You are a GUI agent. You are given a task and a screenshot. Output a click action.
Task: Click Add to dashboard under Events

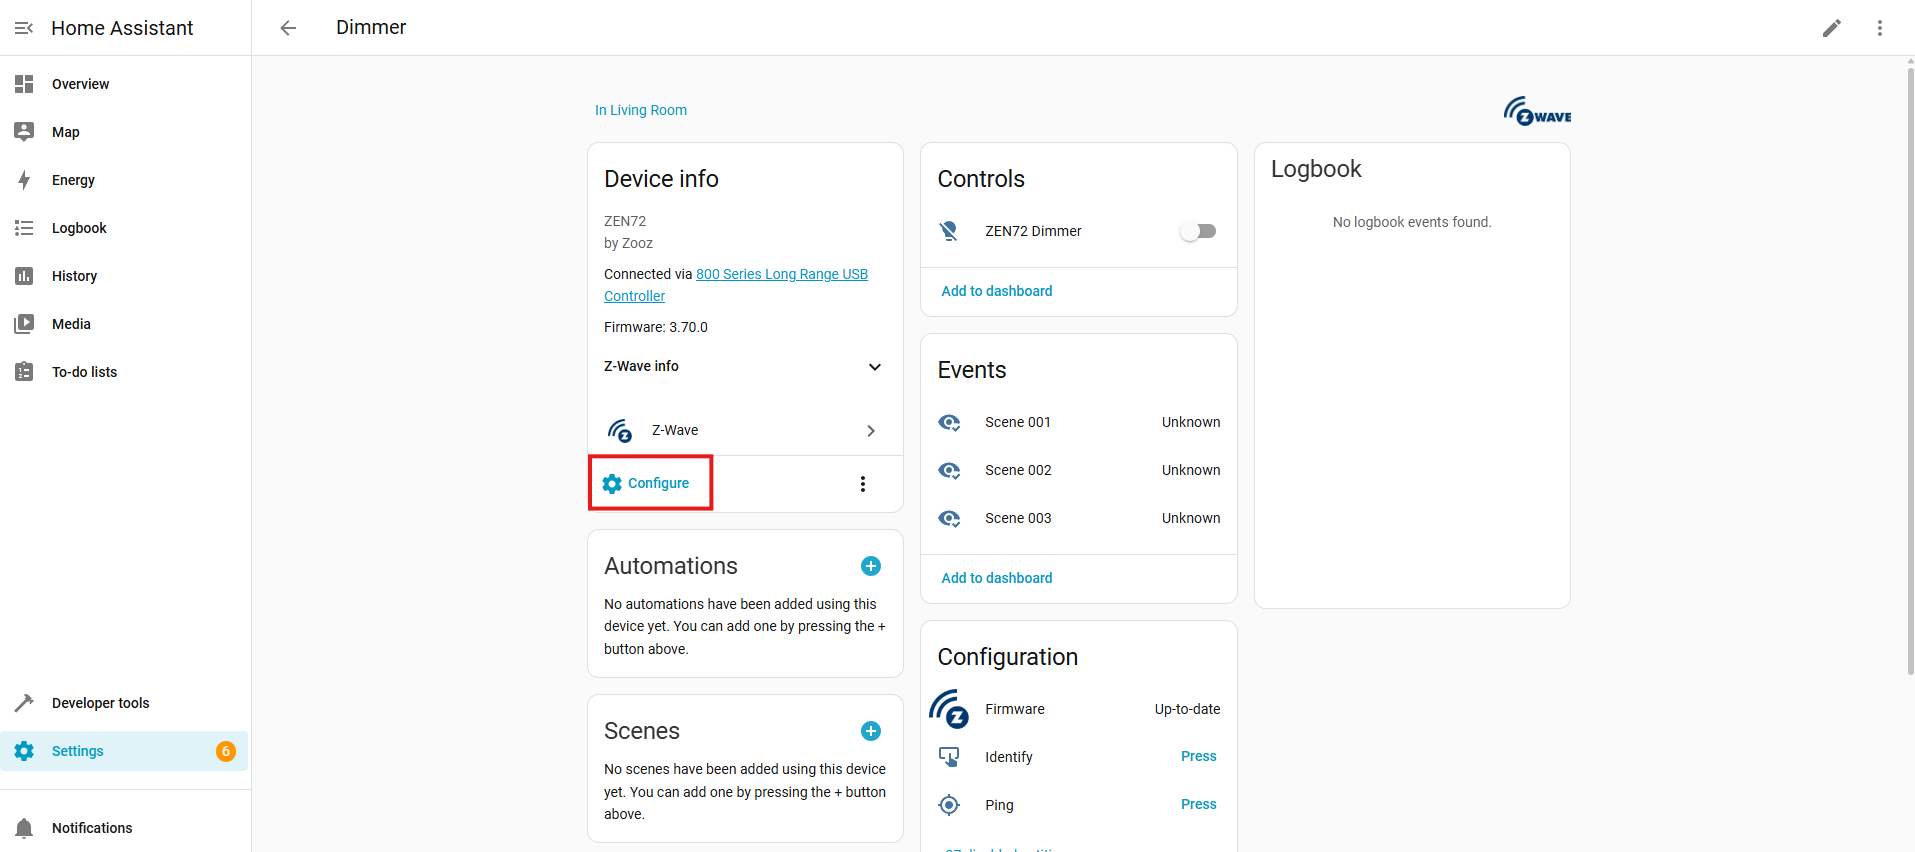tap(996, 578)
